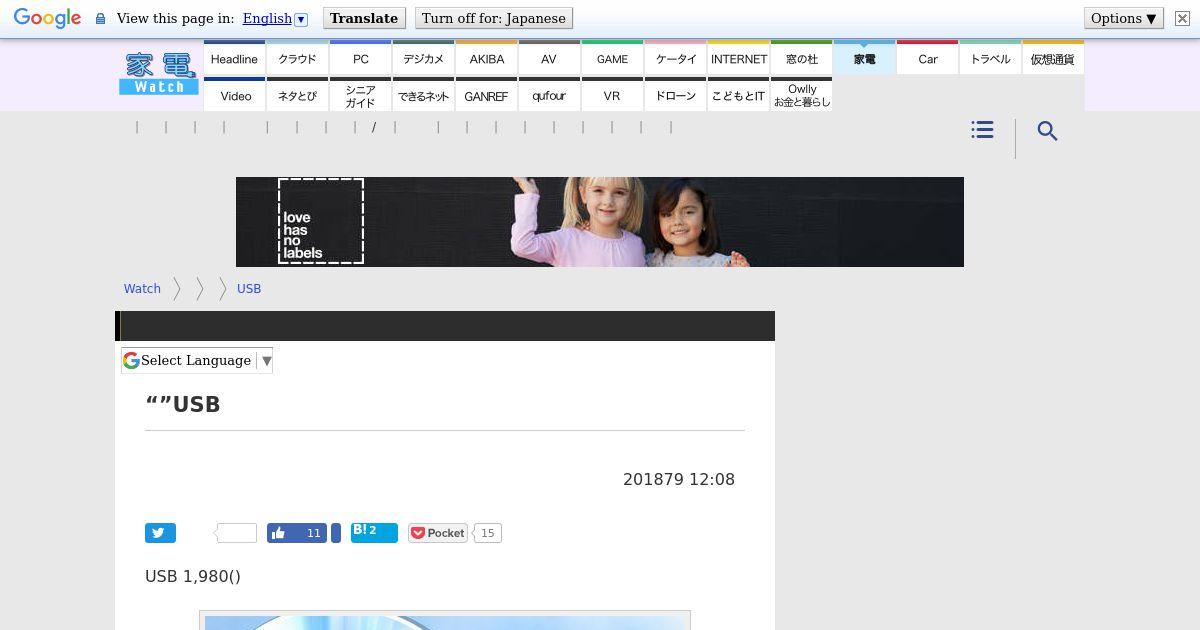1200x630 pixels.
Task: Click the Google logo in translate bar
Action: (47, 18)
